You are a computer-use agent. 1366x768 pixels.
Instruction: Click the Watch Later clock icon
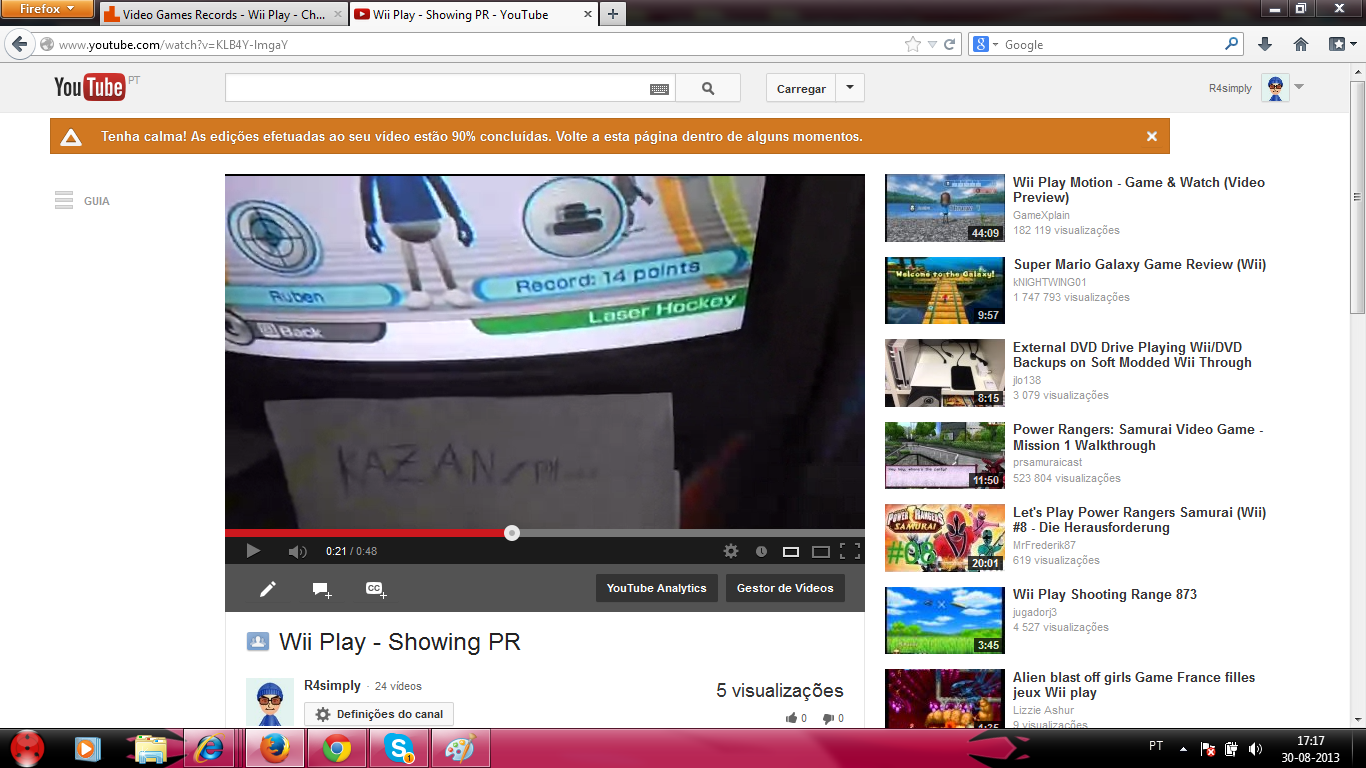[x=761, y=551]
